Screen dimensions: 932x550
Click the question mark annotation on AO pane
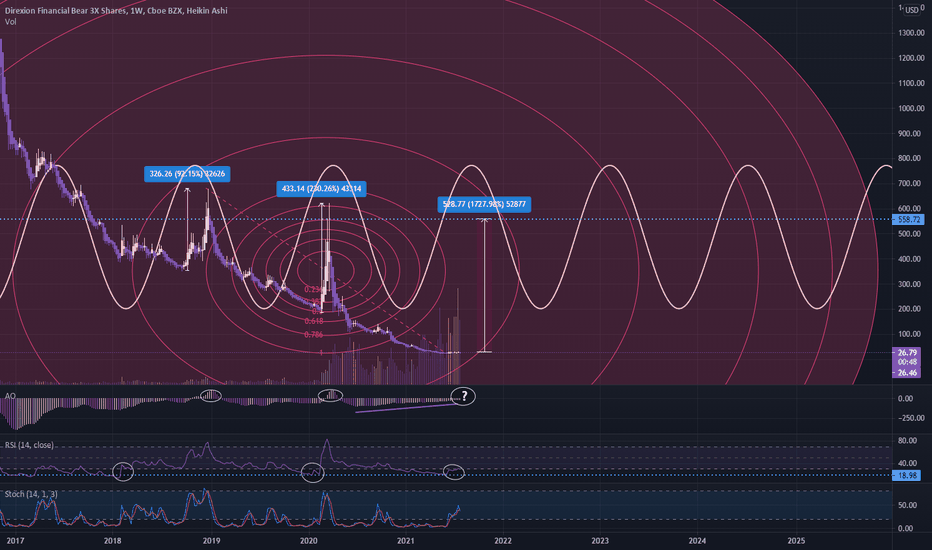pyautogui.click(x=464, y=396)
